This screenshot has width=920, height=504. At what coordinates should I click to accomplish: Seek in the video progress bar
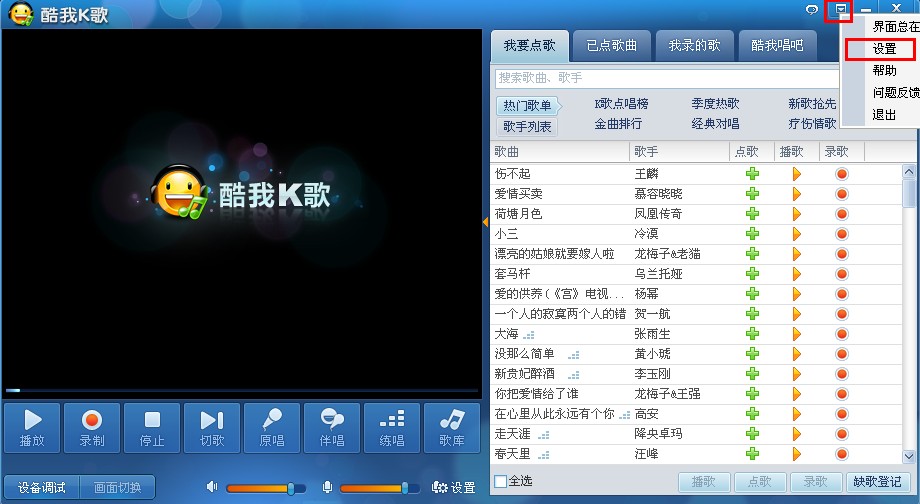241,390
